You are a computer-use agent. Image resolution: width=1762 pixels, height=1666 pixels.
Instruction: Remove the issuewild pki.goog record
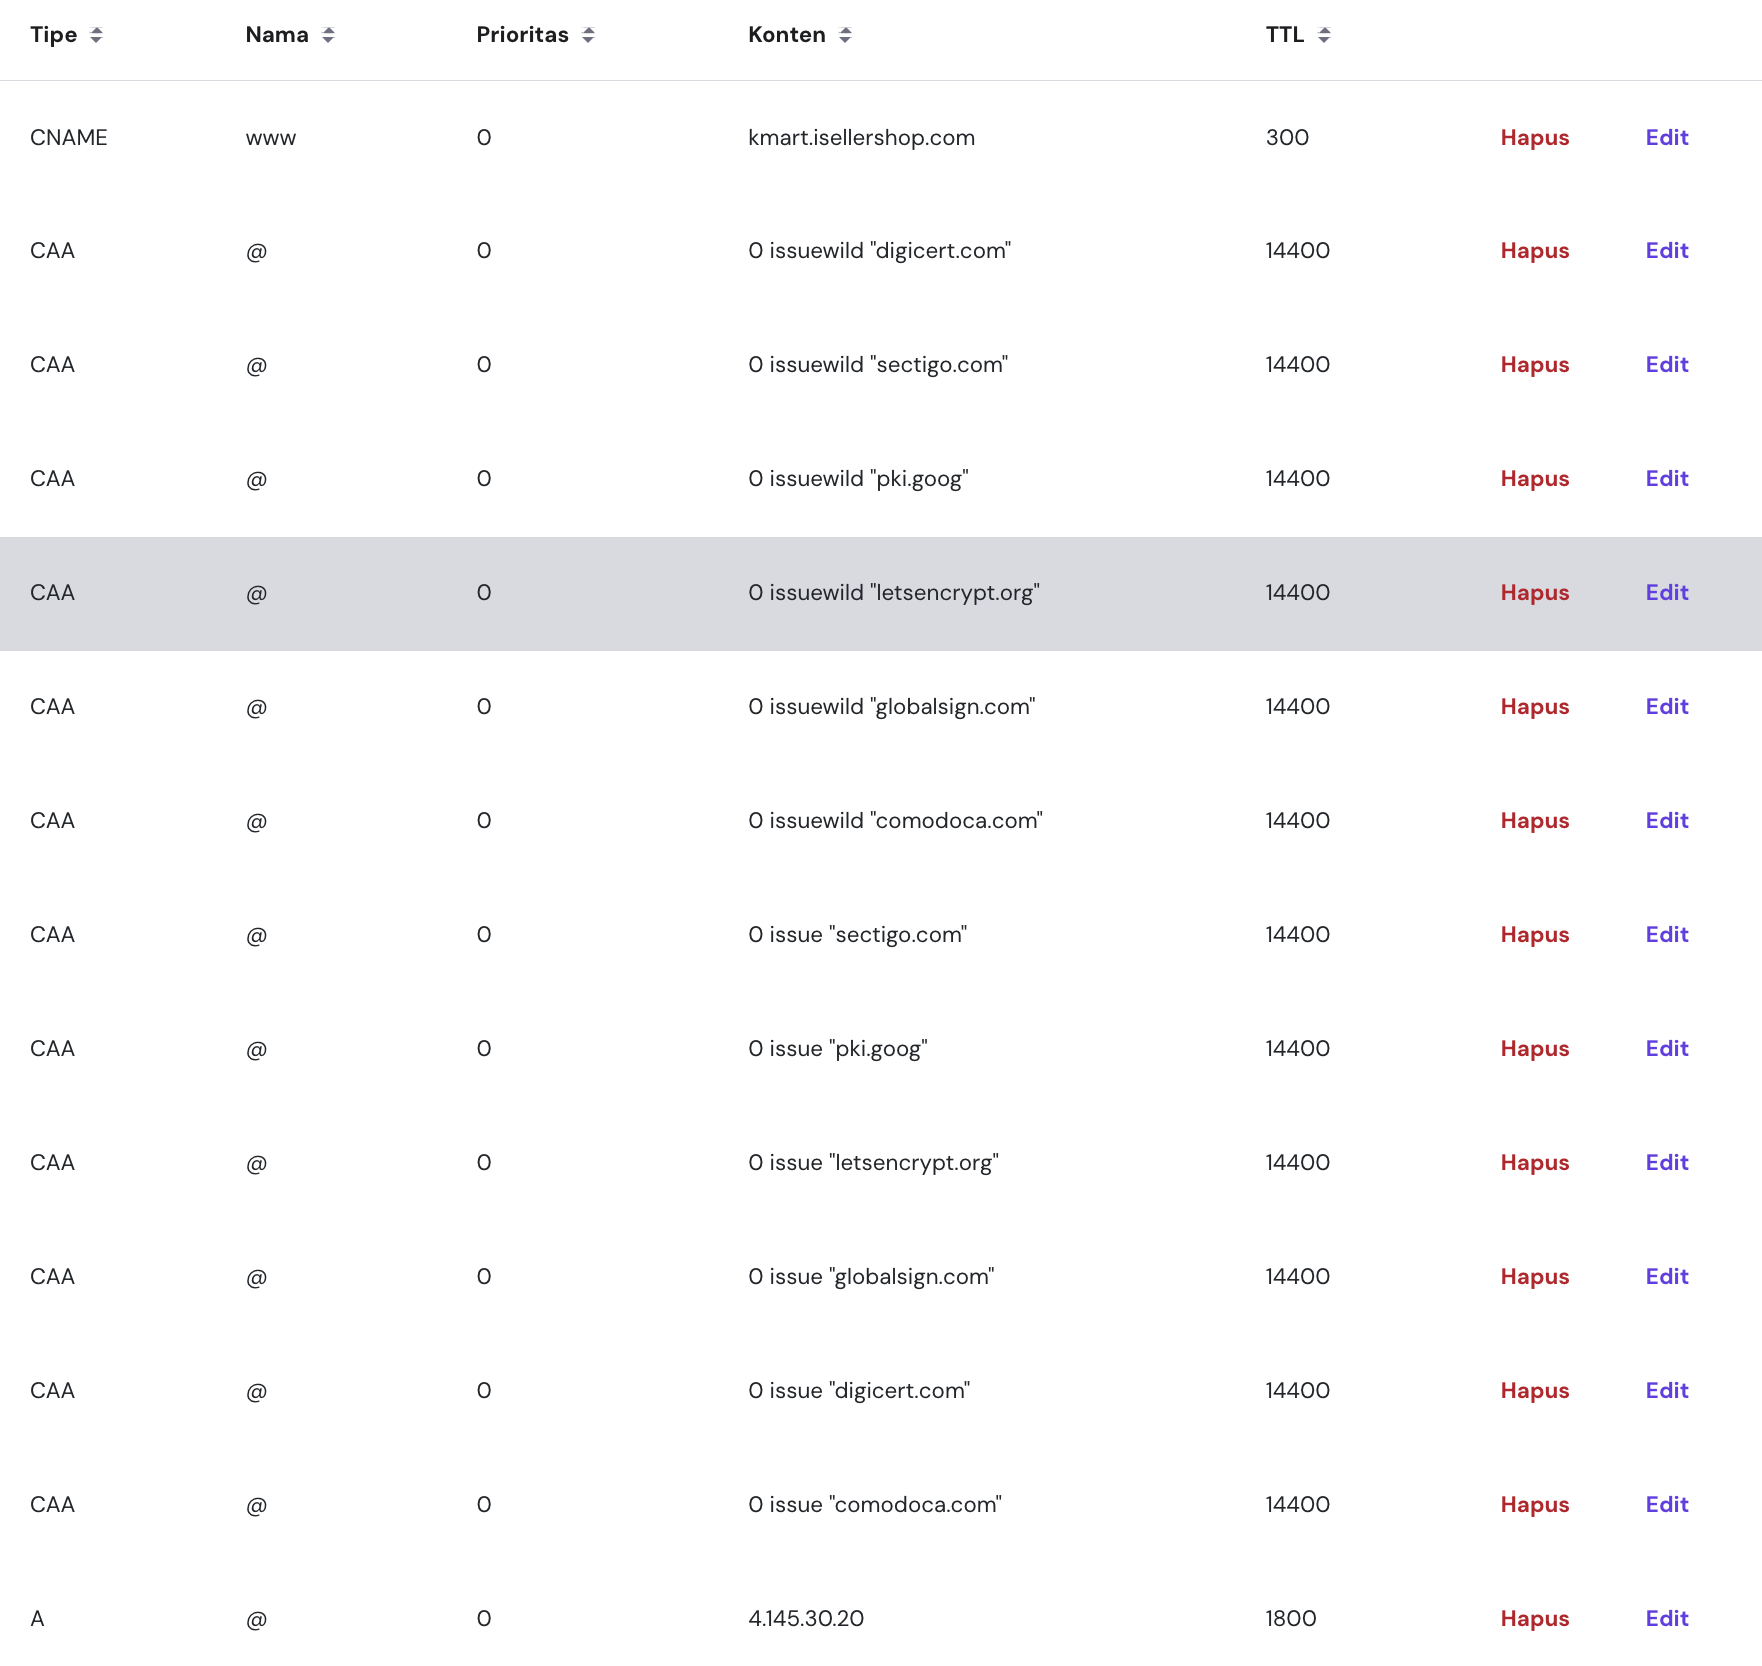point(1534,479)
